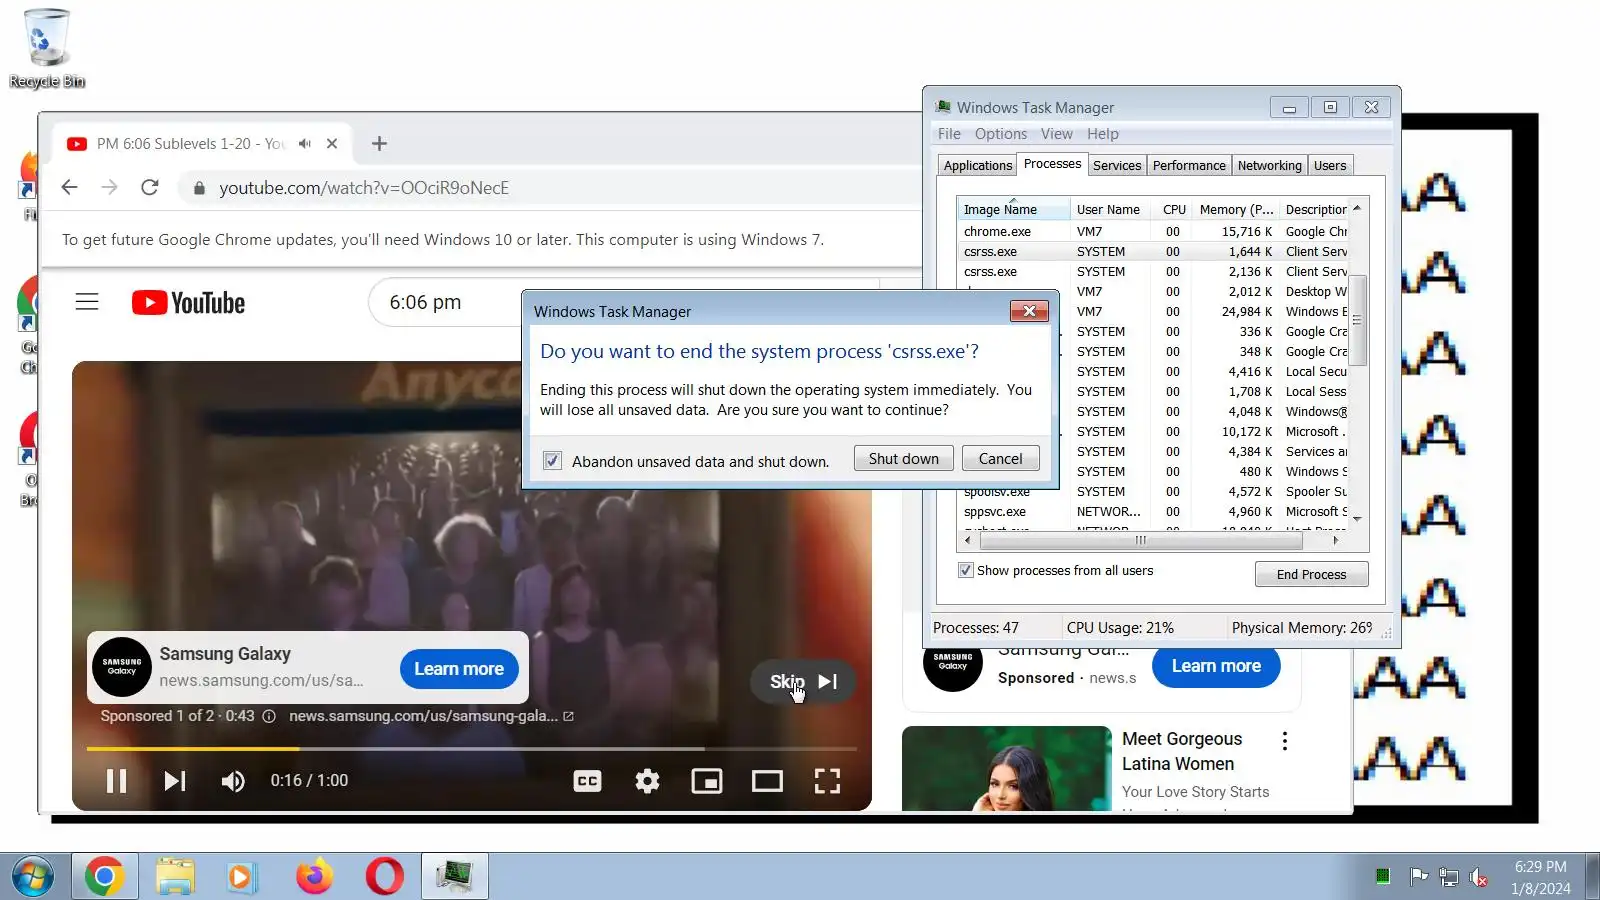Mute the YouTube tab audio icon
The image size is (1600, 900).
point(304,144)
